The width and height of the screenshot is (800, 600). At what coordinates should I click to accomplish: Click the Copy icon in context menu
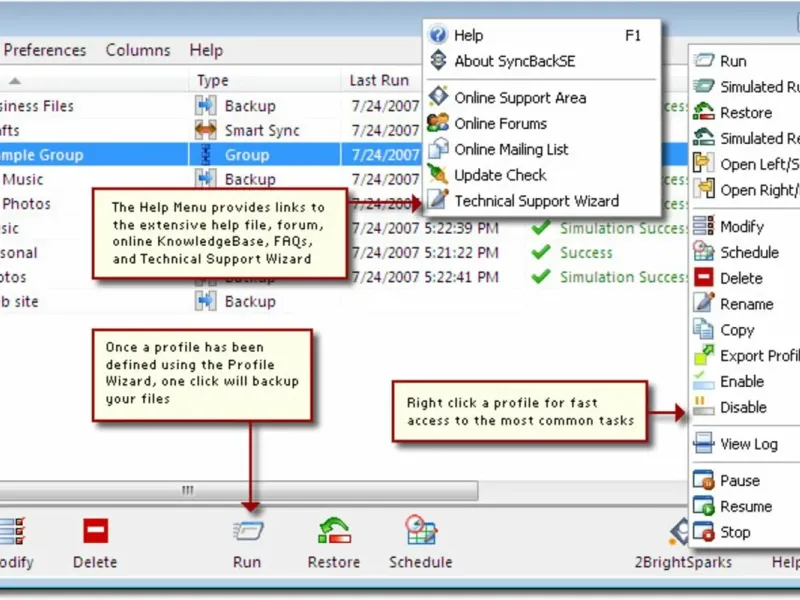(704, 329)
